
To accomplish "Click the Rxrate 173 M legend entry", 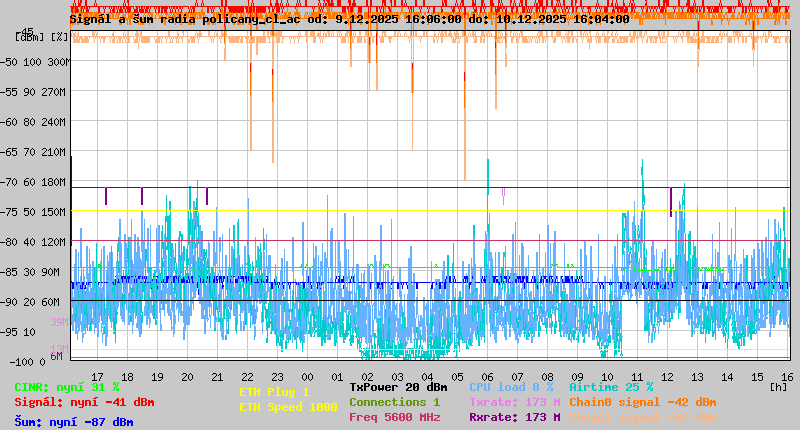I will click(514, 417).
